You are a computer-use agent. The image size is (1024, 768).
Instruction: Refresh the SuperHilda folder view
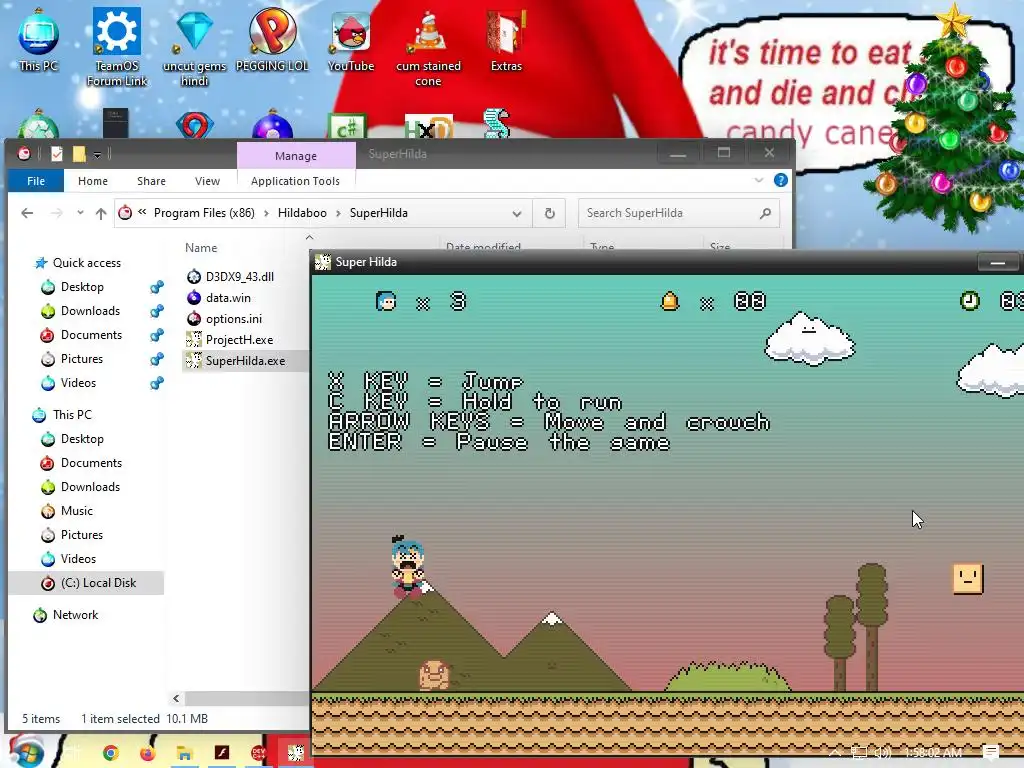click(550, 213)
